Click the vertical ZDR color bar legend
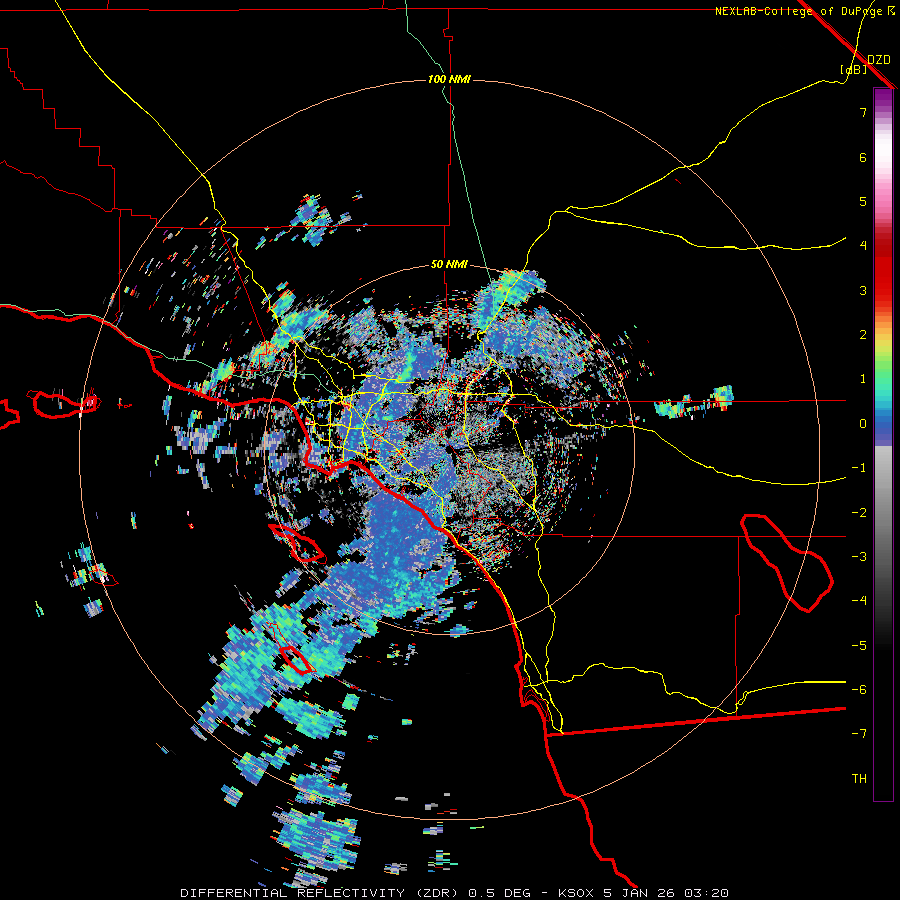Viewport: 900px width, 900px height. pos(883,444)
